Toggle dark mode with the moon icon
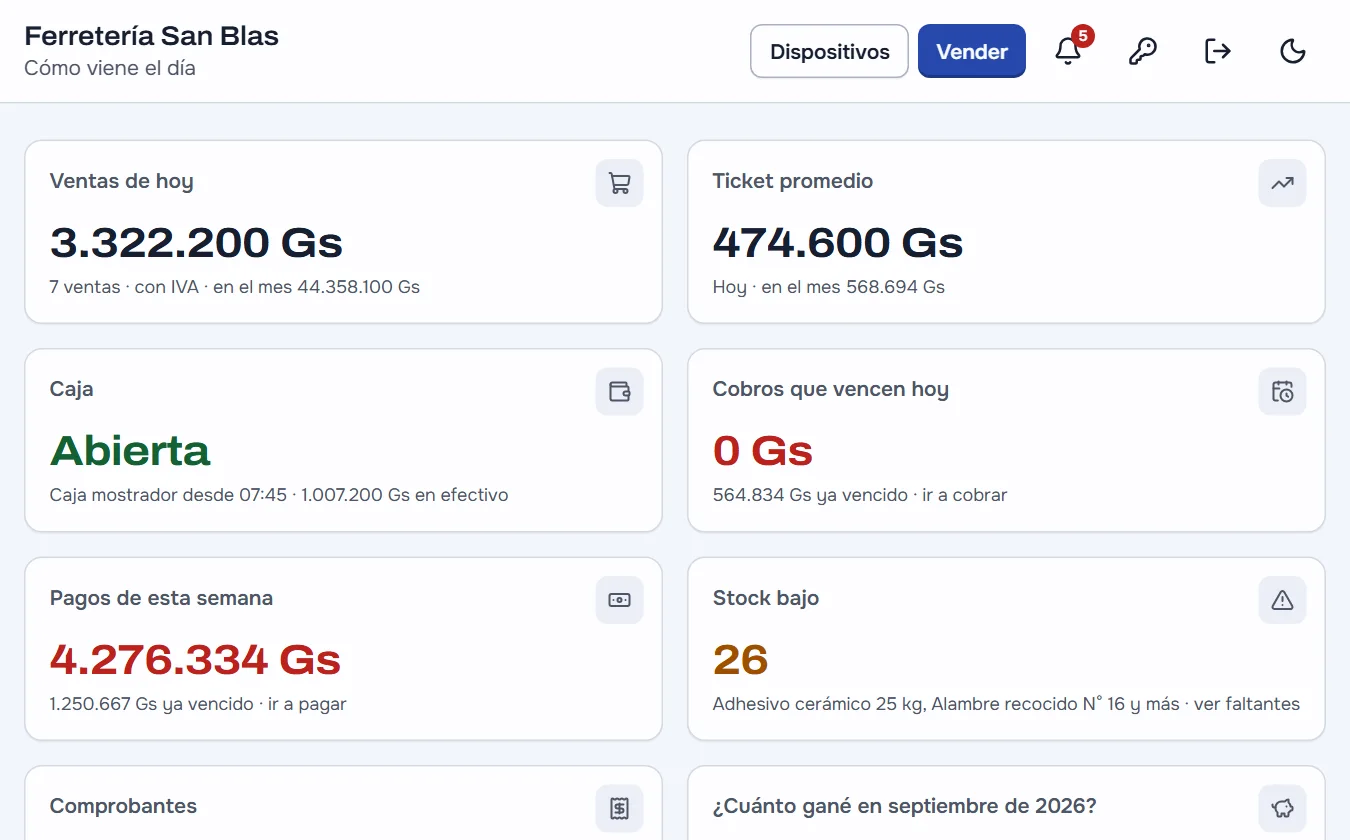Screen dimensions: 1350x840 (1293, 51)
